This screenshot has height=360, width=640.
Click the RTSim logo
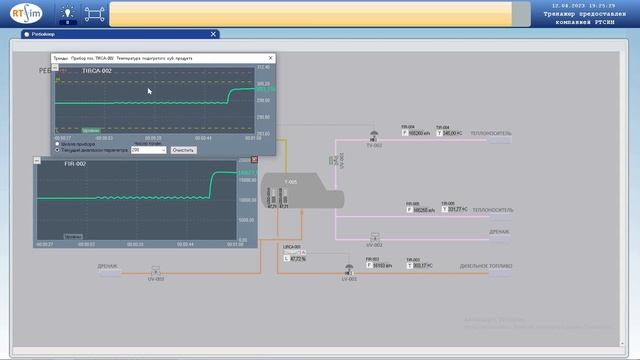coord(26,13)
